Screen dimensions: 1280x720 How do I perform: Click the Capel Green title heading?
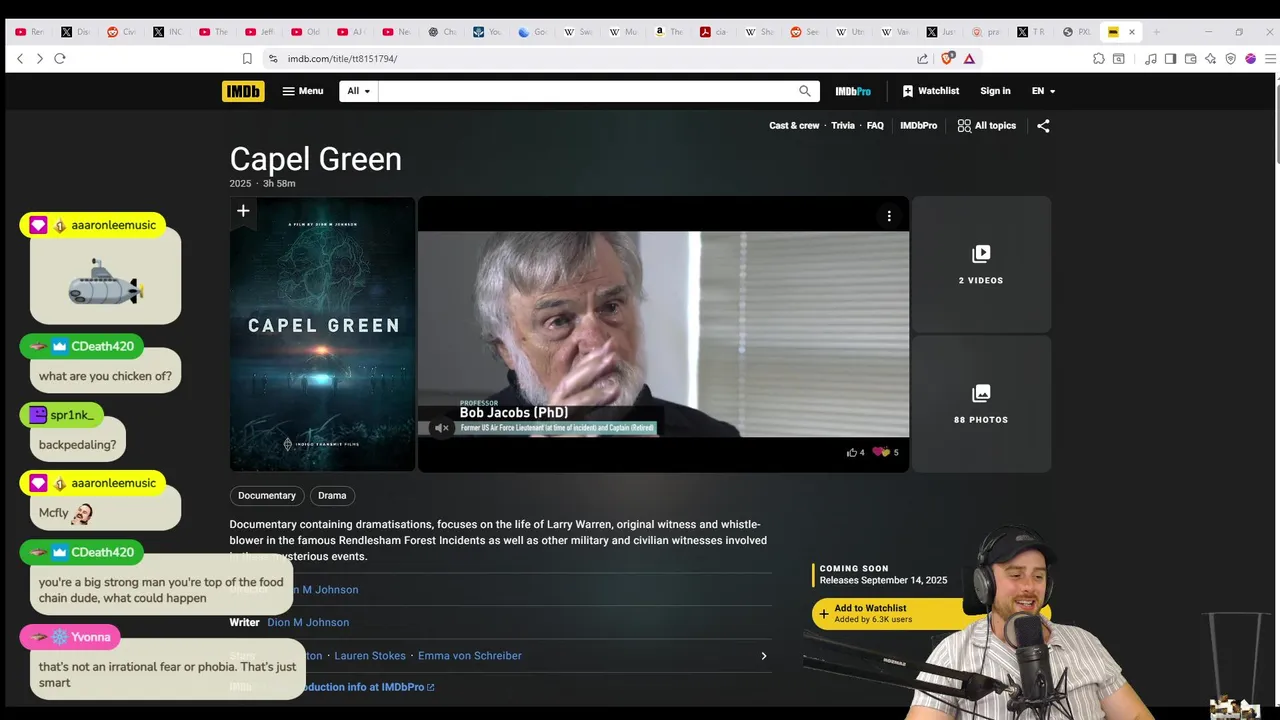[315, 159]
